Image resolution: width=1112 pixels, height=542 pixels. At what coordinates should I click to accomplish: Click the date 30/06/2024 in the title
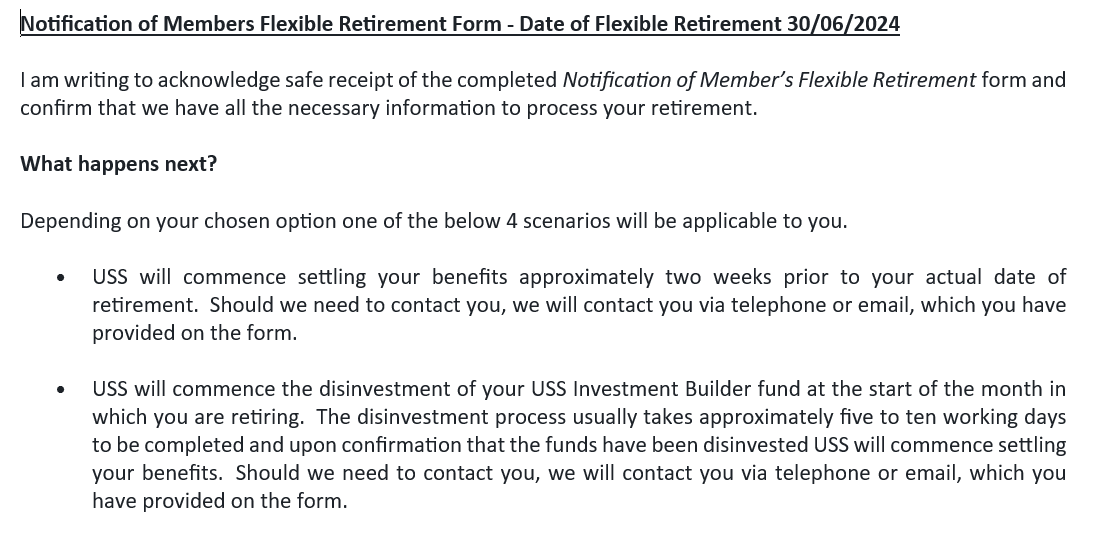click(843, 23)
